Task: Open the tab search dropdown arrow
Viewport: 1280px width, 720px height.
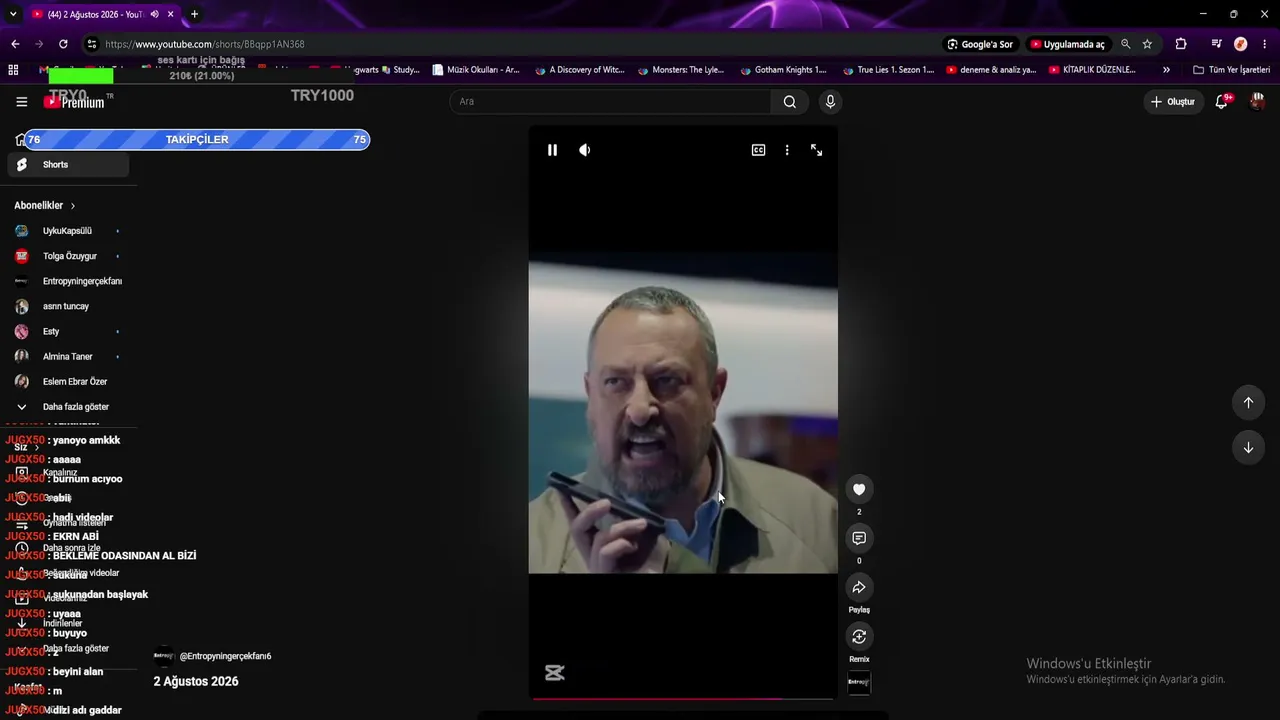Action: click(x=13, y=14)
